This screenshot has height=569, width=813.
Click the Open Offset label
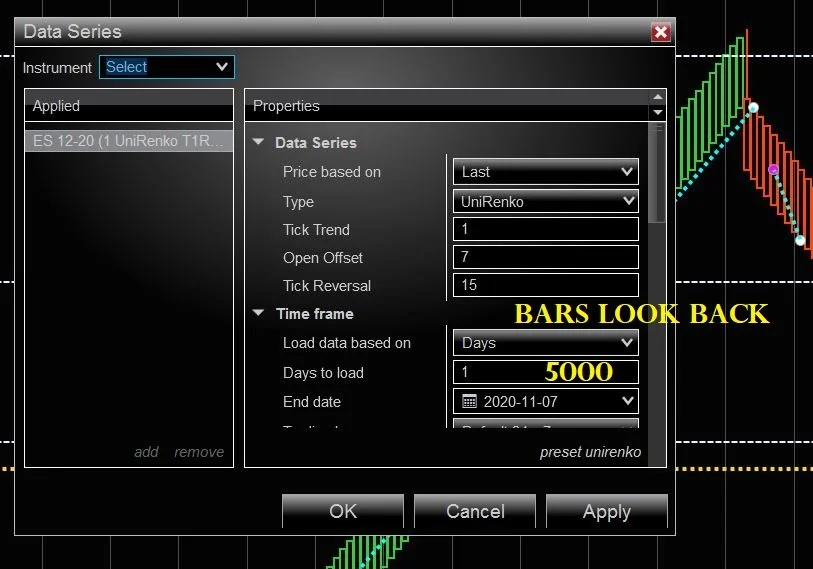(323, 258)
